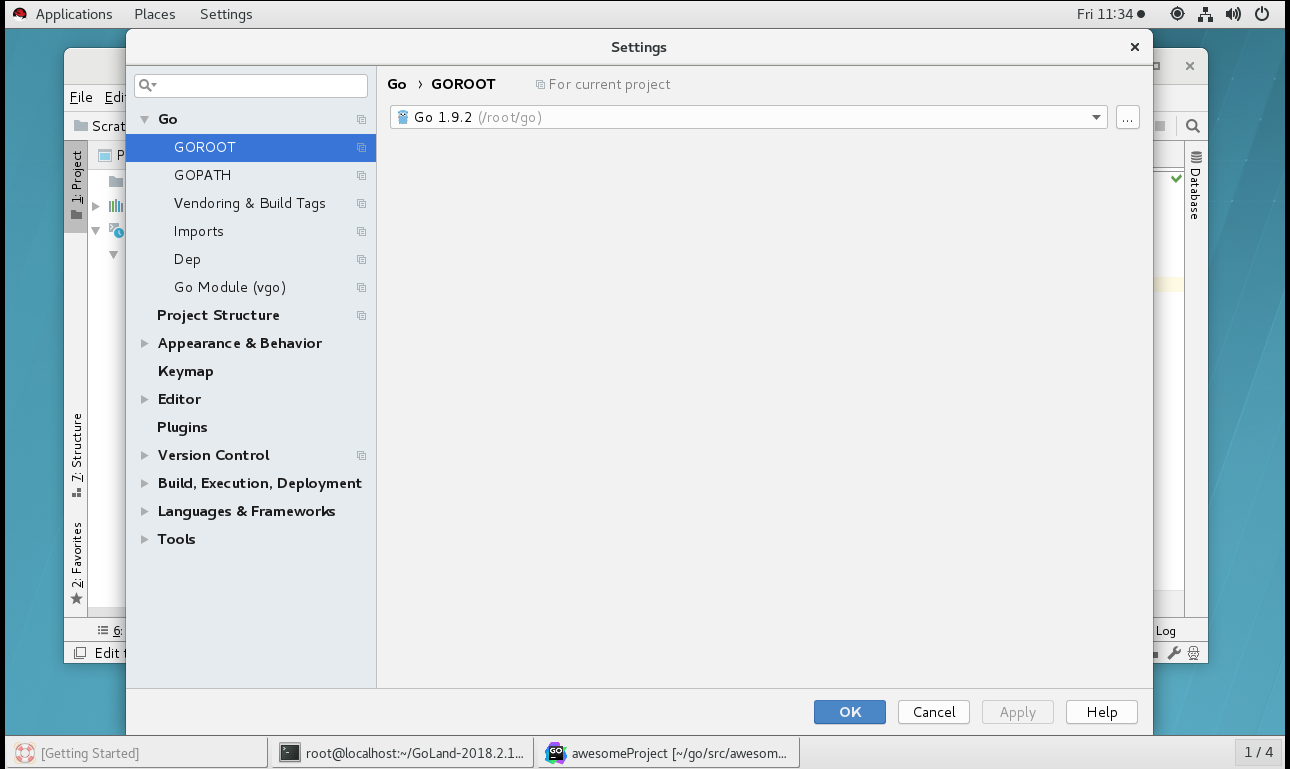Switch to awesomeProject GoLand taskbar entry
This screenshot has width=1290, height=769.
click(669, 753)
